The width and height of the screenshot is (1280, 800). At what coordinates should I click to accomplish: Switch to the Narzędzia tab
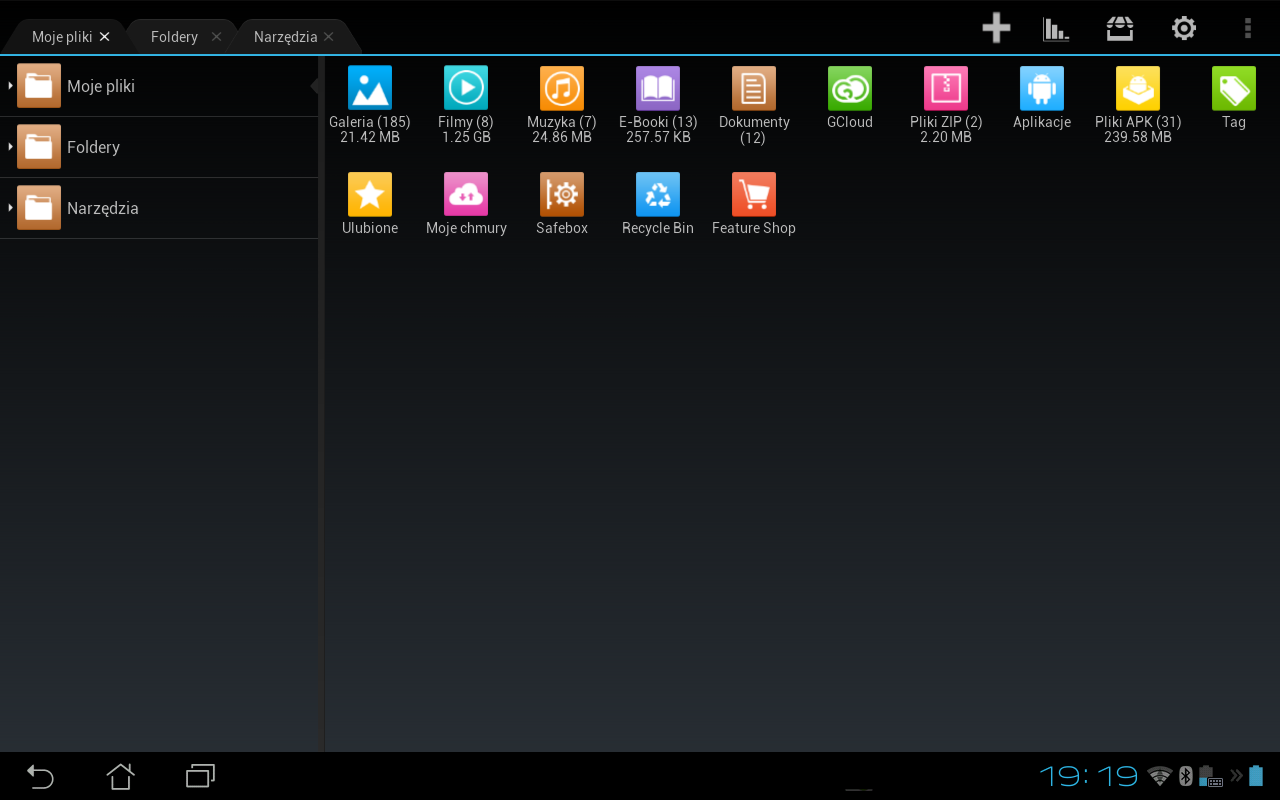click(x=287, y=36)
